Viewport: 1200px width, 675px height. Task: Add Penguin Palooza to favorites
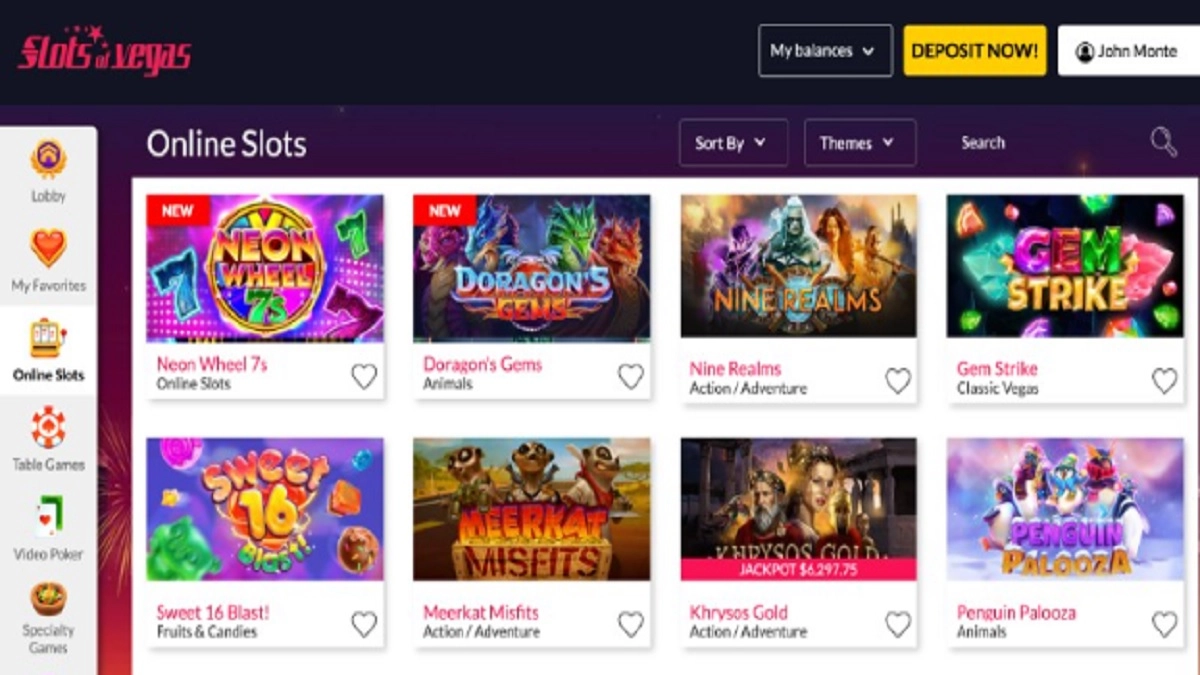coord(1164,624)
